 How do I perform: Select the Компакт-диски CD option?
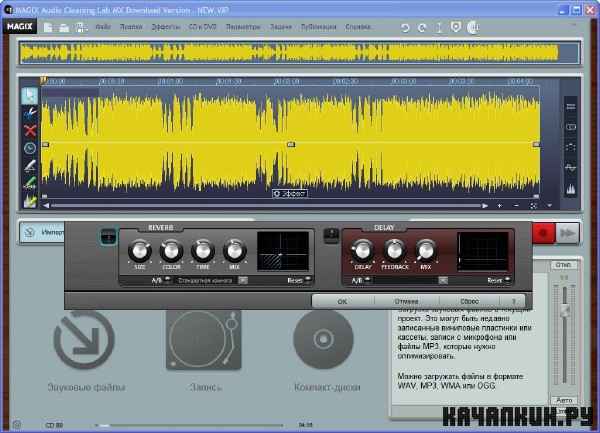tap(326, 351)
